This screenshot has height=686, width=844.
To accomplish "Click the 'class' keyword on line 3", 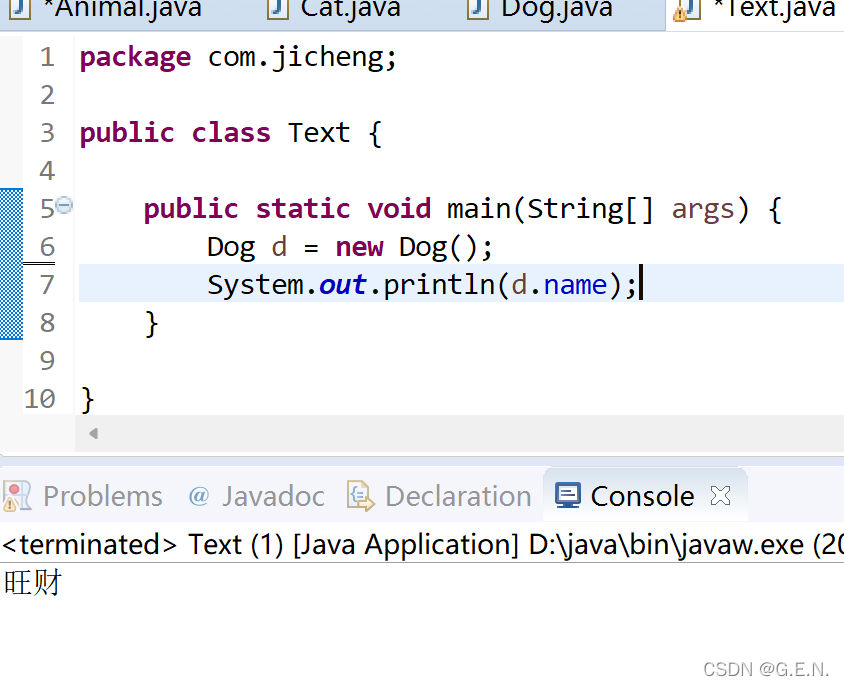I will tap(231, 132).
